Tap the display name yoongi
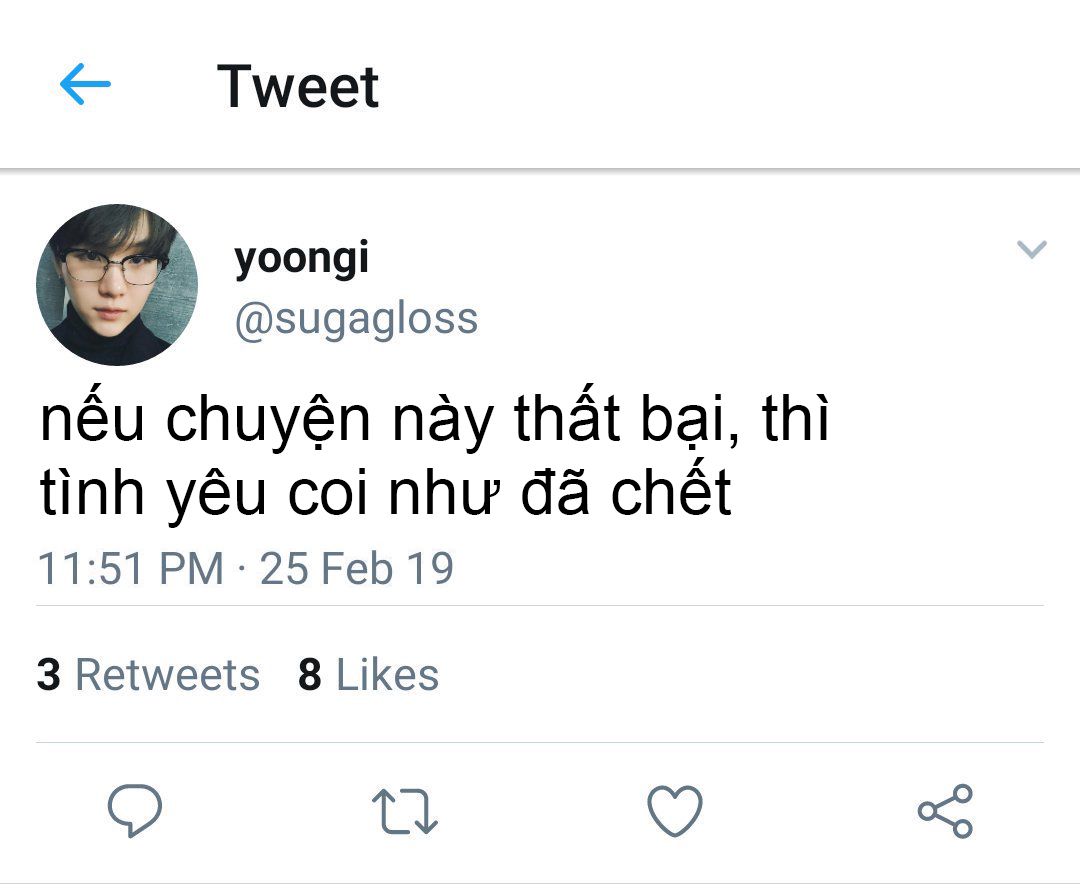Image resolution: width=1080 pixels, height=890 pixels. point(301,258)
